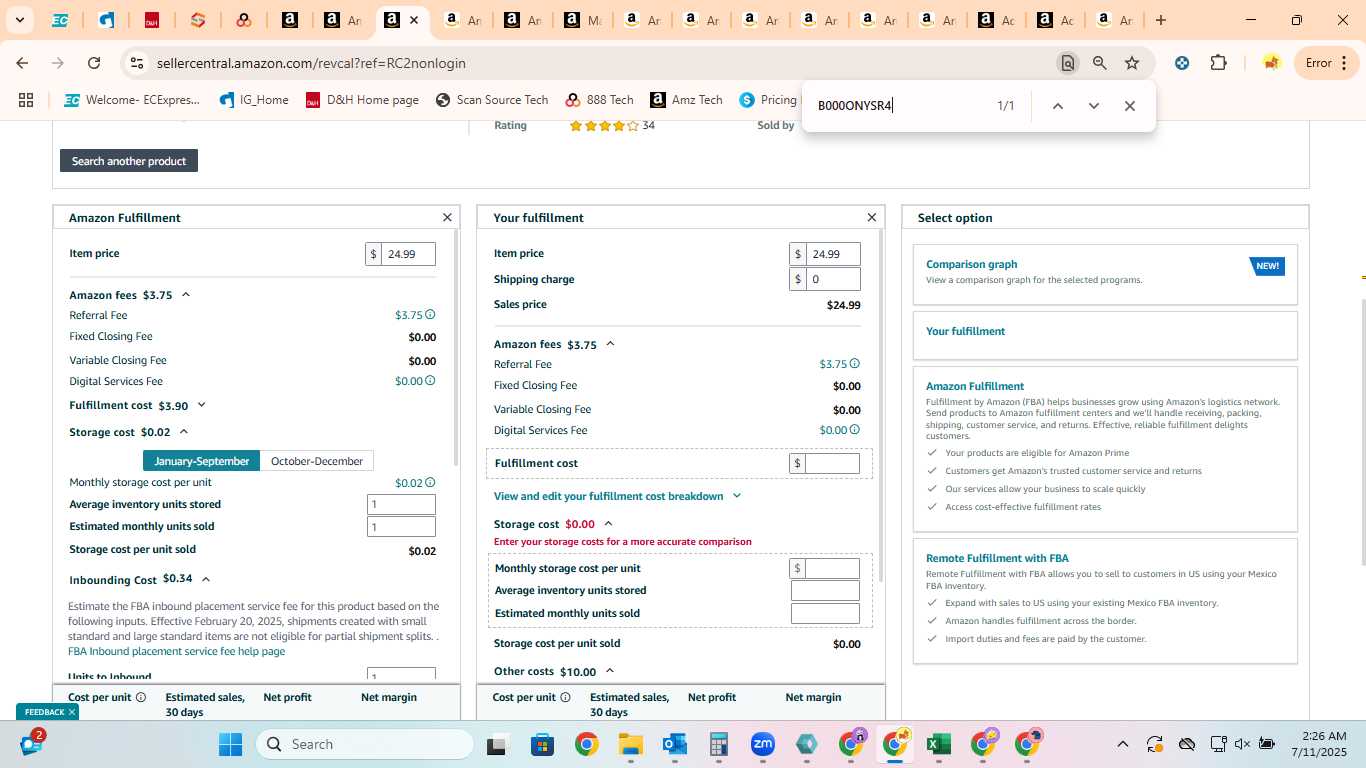The image size is (1366, 768).
Task: Select Your fulfillment option card
Action: pos(1105,335)
